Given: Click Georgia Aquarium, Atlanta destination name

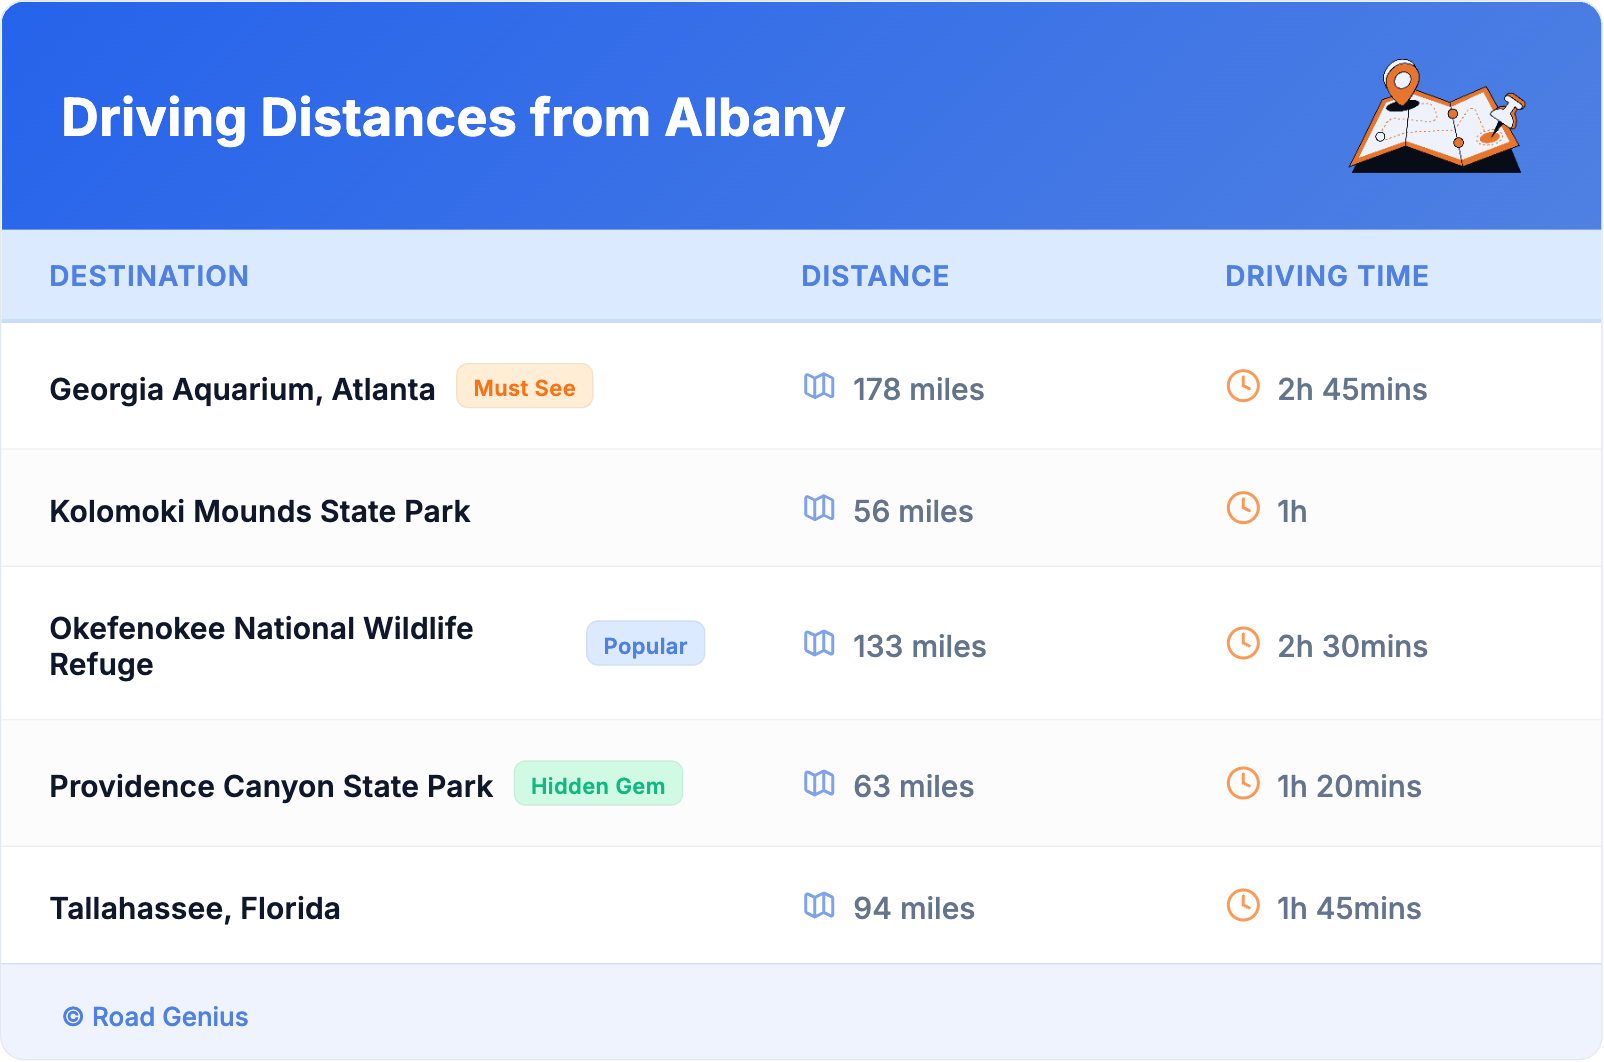Looking at the screenshot, I should click(x=242, y=389).
